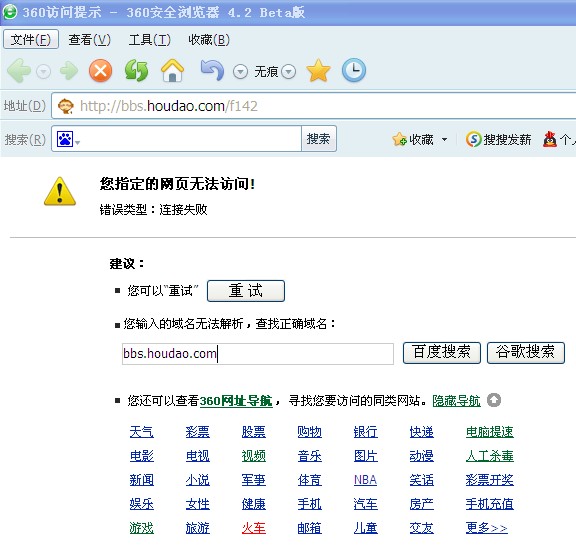Select Baidu paw search engine icon
The height and width of the screenshot is (547, 576).
click(65, 139)
